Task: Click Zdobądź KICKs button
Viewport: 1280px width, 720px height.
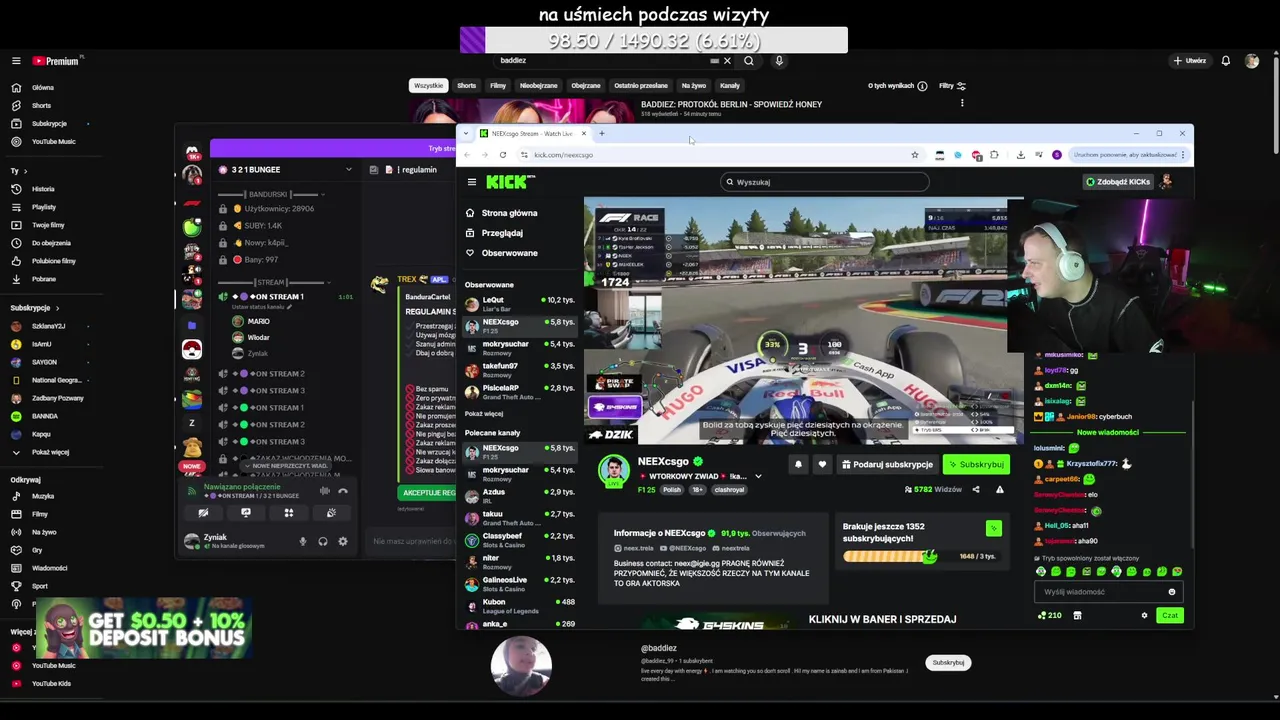Action: (x=1118, y=182)
